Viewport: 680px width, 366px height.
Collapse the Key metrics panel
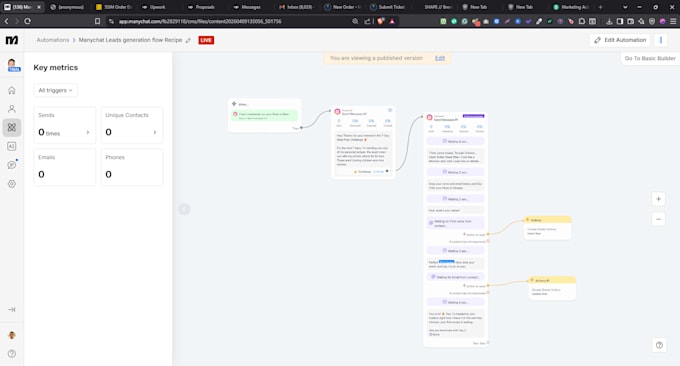pos(184,209)
